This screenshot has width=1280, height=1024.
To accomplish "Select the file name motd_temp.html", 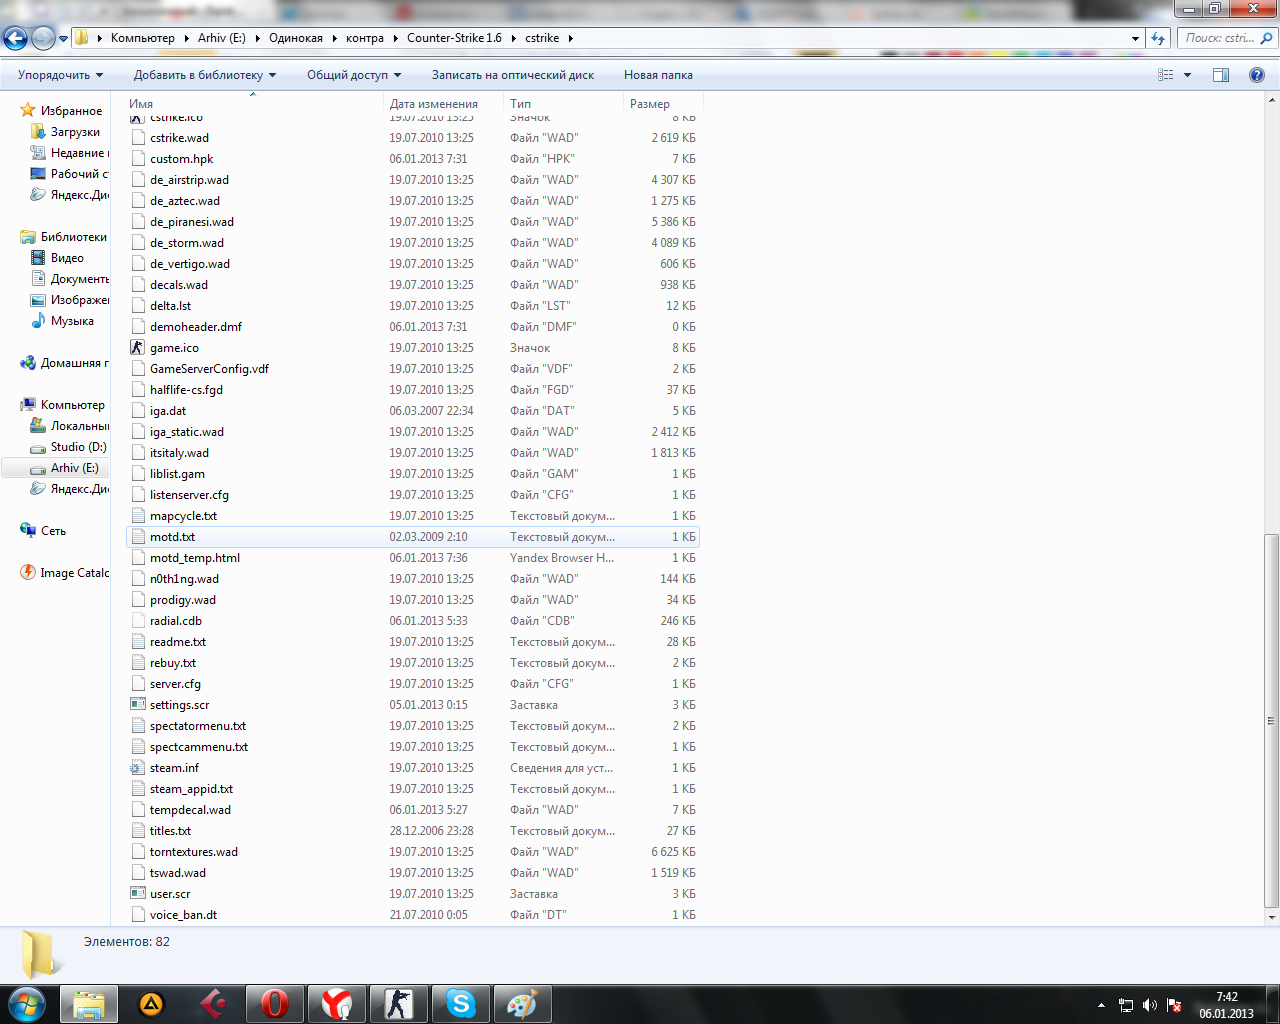I will click(195, 558).
